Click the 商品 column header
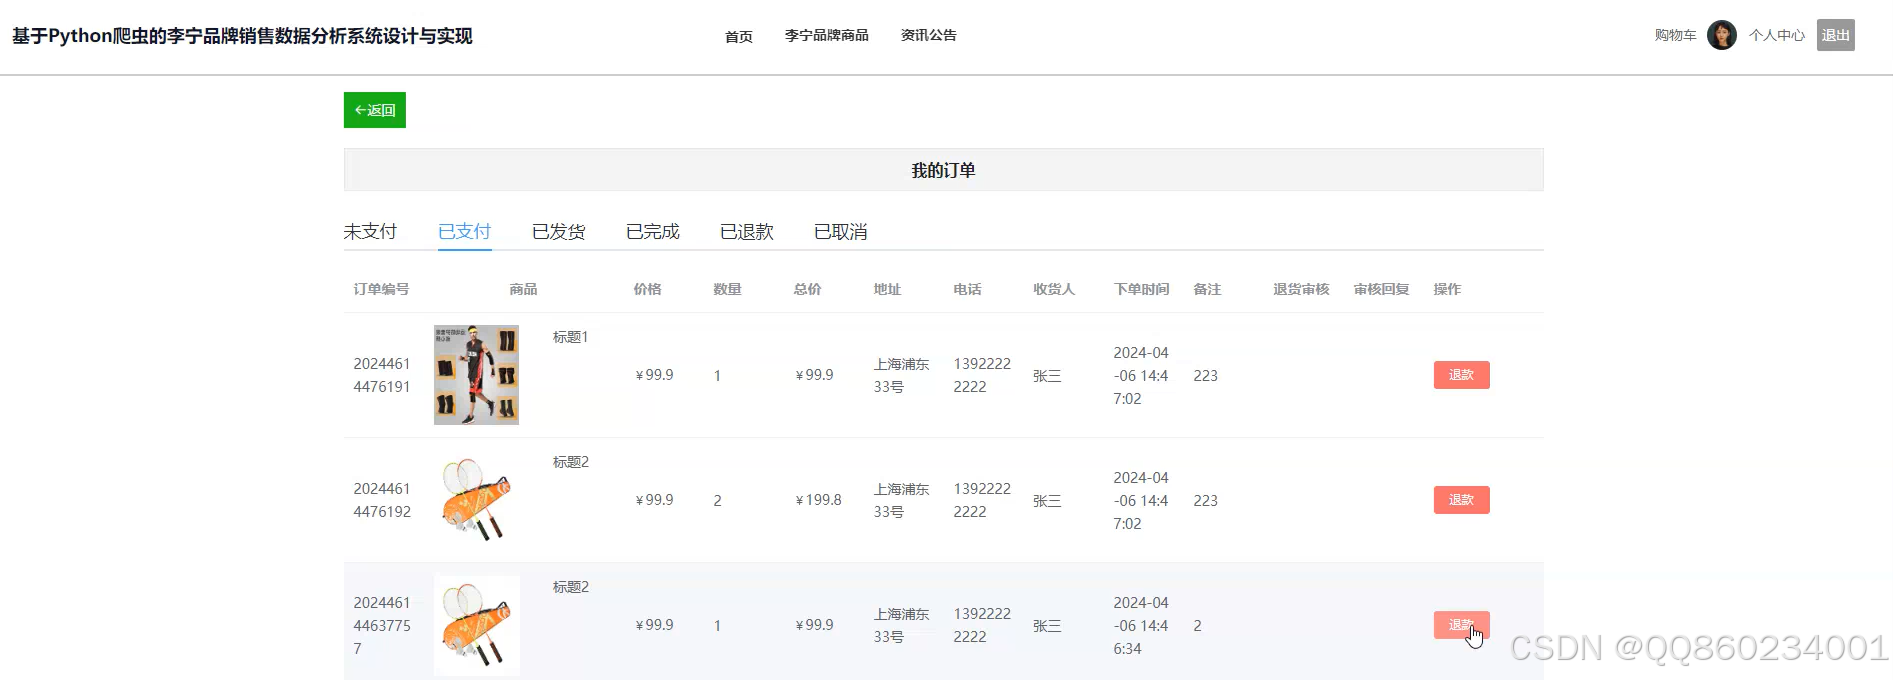The image size is (1893, 680). coord(523,289)
